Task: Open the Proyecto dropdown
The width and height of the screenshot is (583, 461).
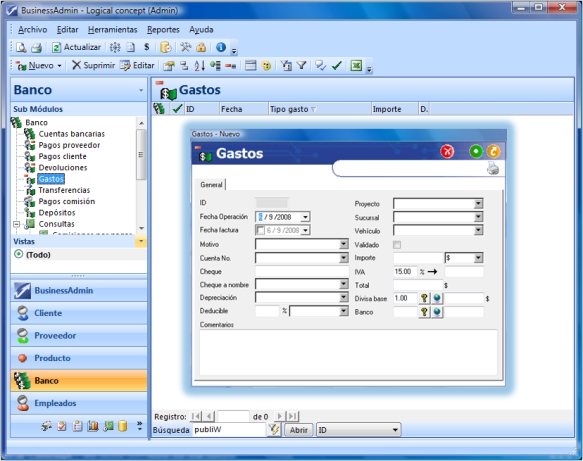Action: 479,203
